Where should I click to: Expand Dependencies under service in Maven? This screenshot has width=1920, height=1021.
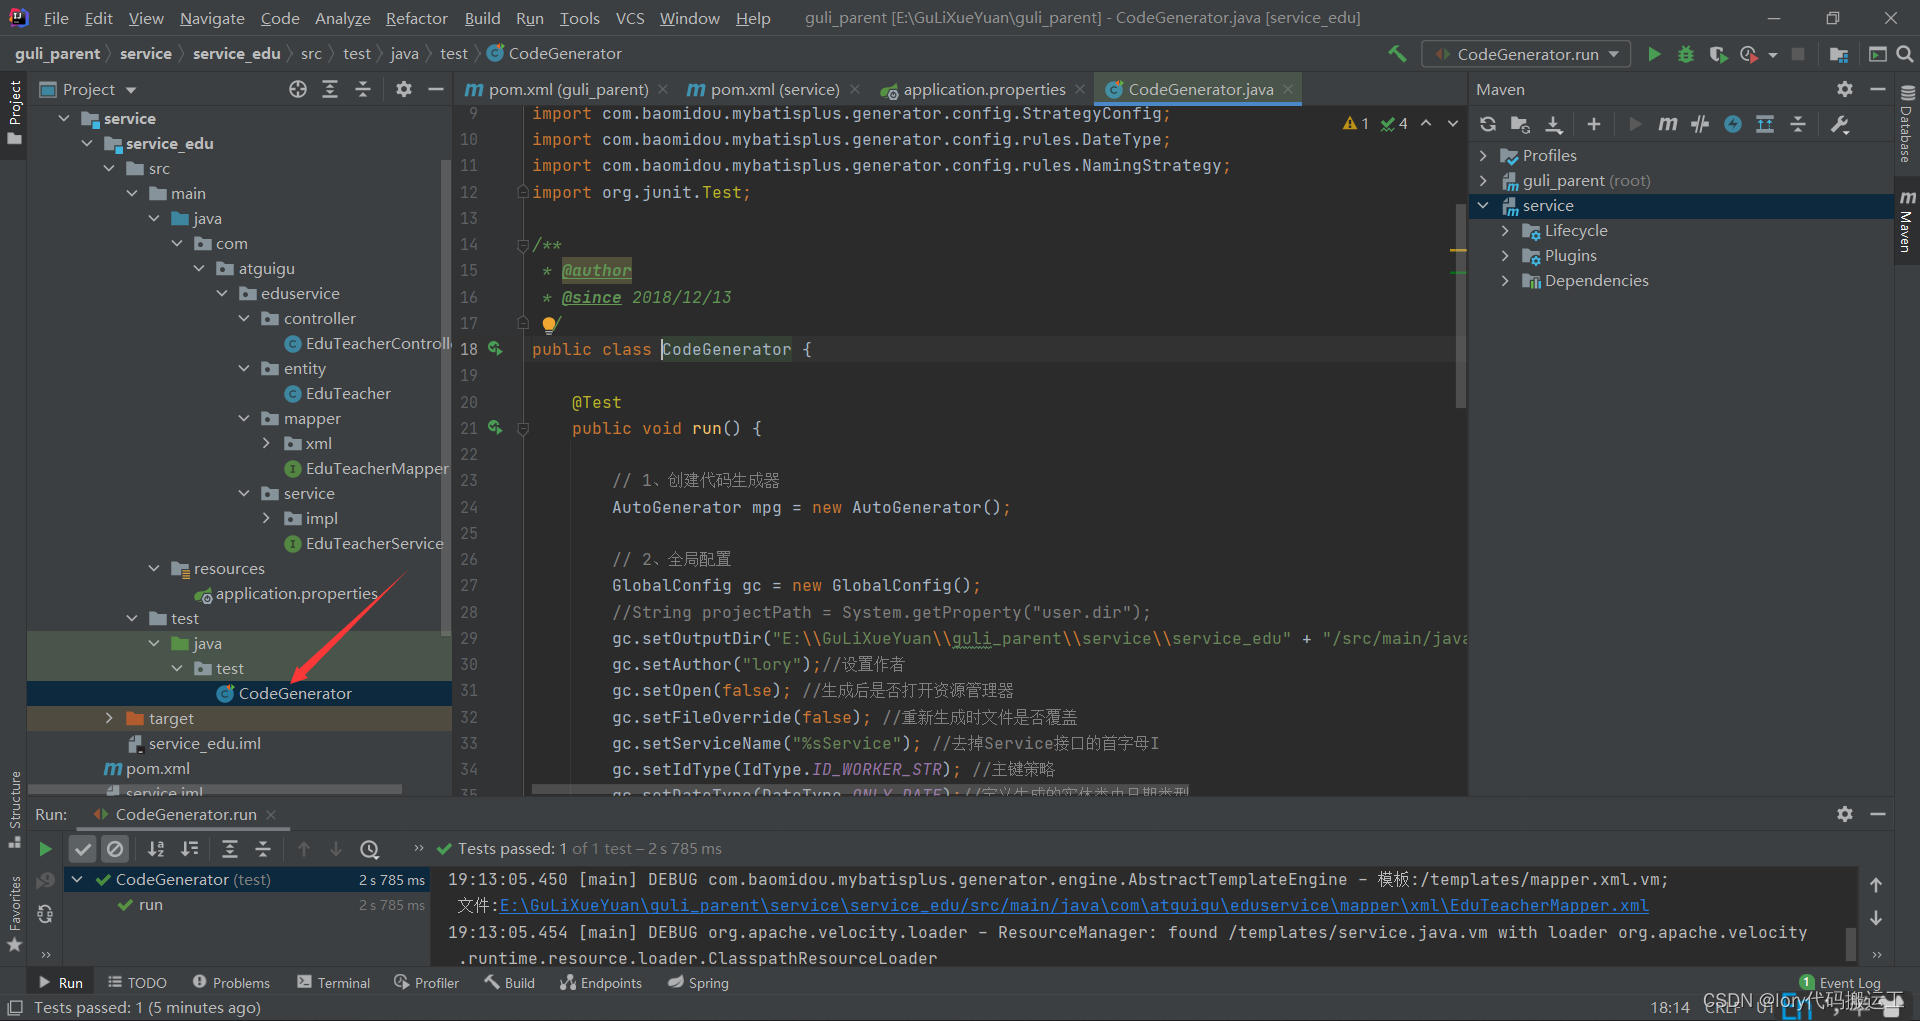tap(1505, 280)
